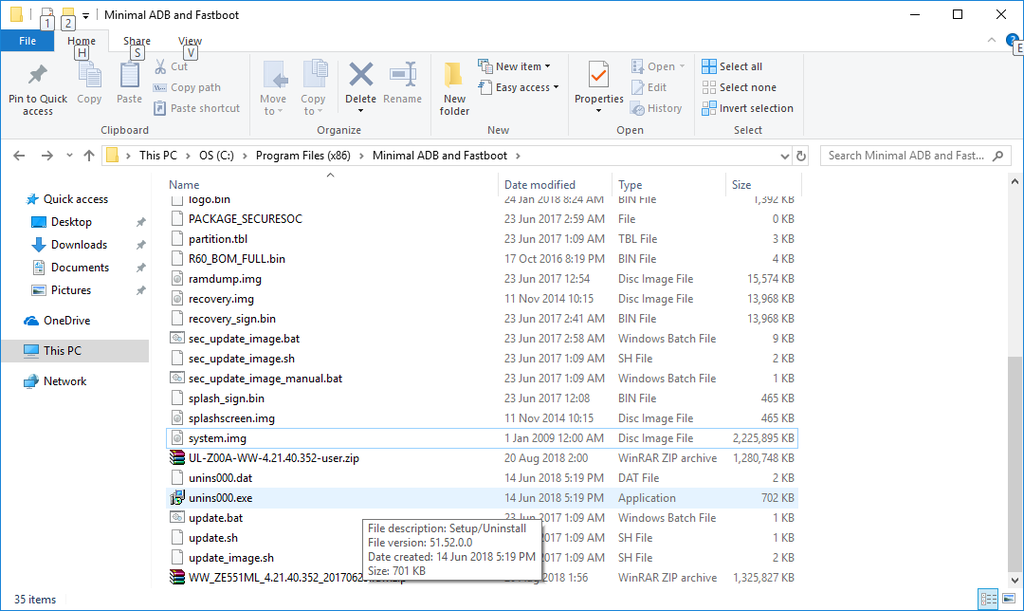Screen dimensions: 1024x611
Task: Sort files by Date modified column
Action: tap(540, 185)
